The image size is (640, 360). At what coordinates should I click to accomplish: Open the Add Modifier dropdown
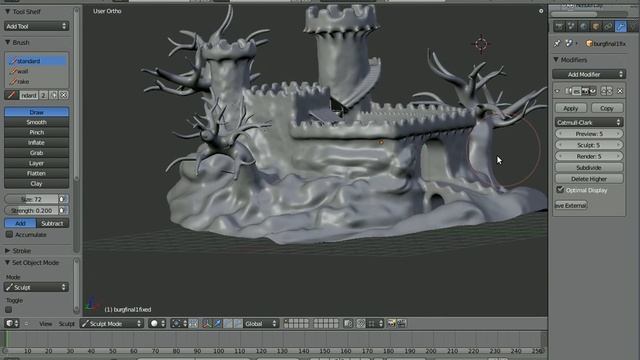point(589,74)
